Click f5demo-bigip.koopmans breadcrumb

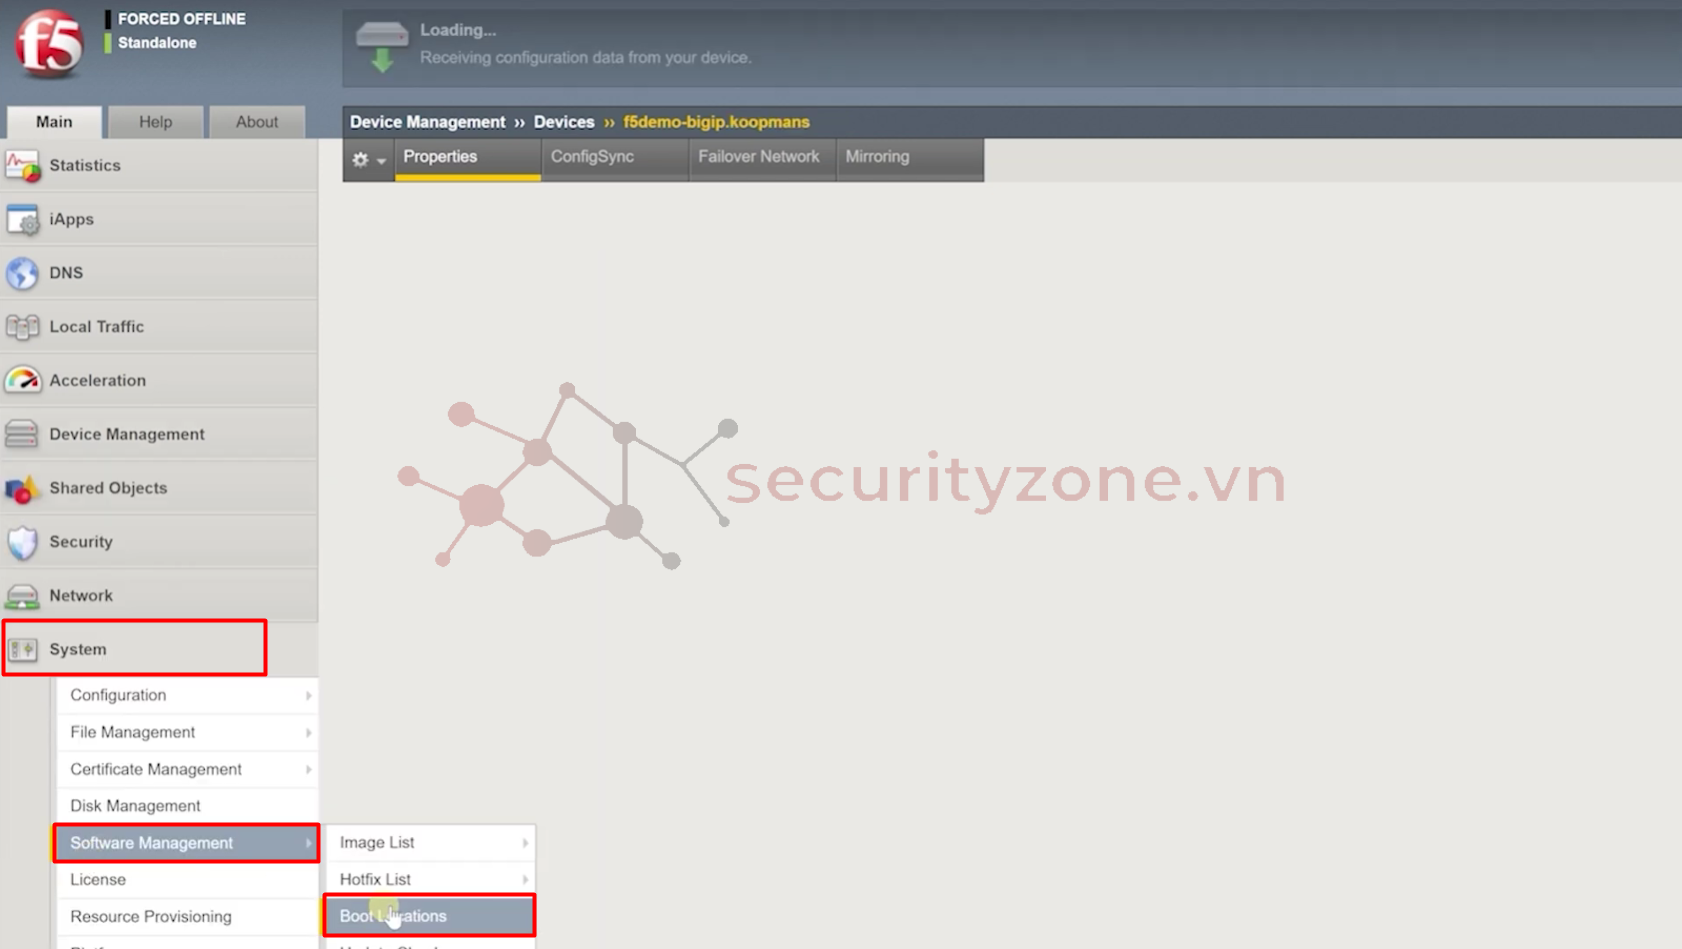pos(716,122)
